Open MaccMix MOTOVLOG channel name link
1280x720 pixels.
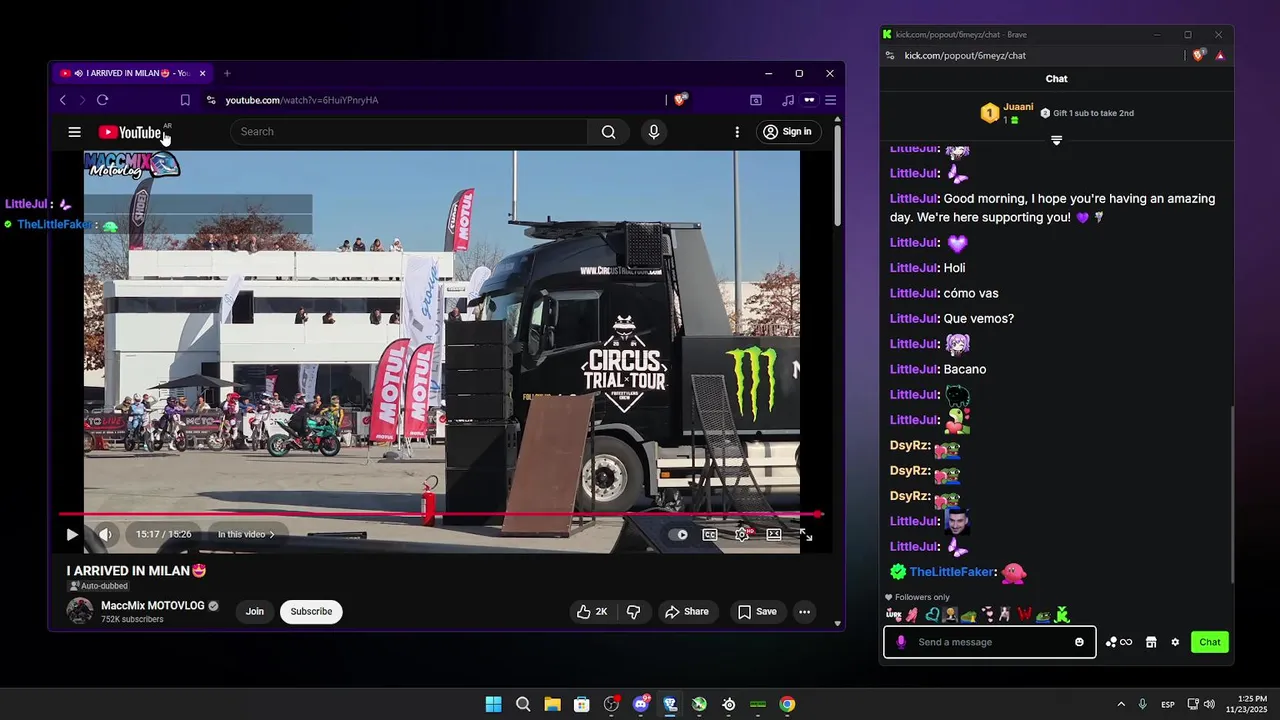tap(152, 606)
